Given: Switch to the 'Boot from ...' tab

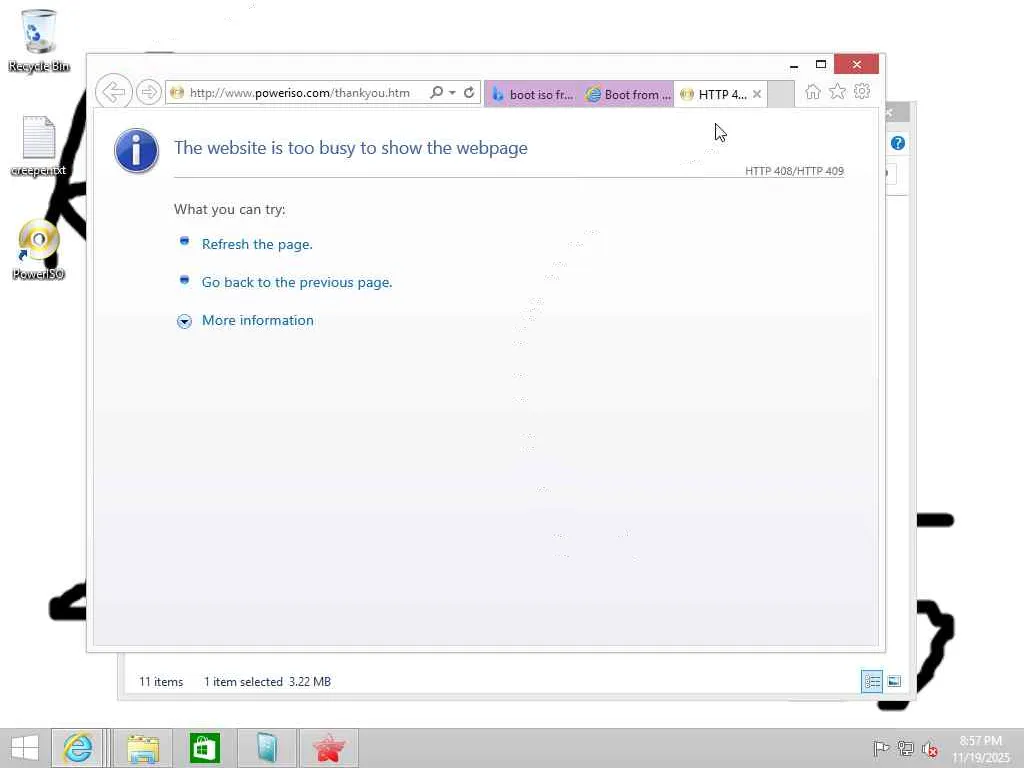Looking at the screenshot, I should coord(627,94).
